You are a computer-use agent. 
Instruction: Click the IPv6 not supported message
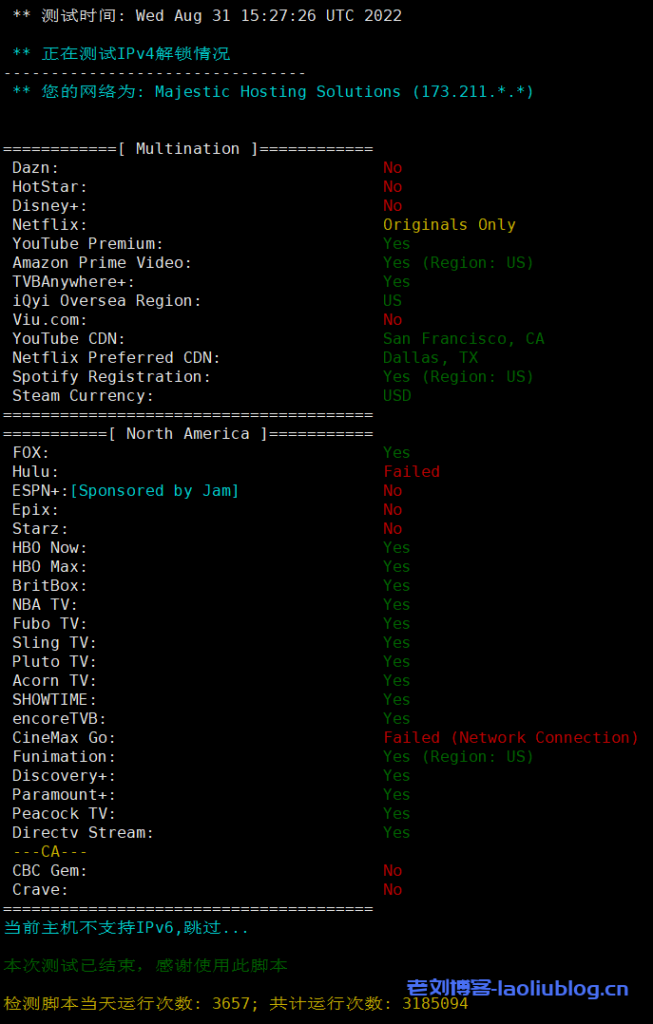(126, 928)
